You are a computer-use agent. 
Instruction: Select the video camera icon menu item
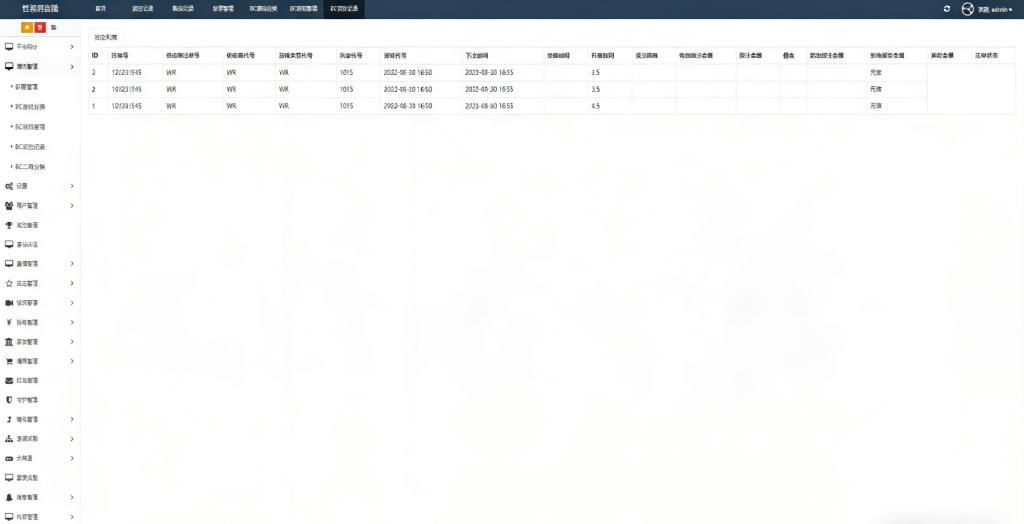pos(9,302)
